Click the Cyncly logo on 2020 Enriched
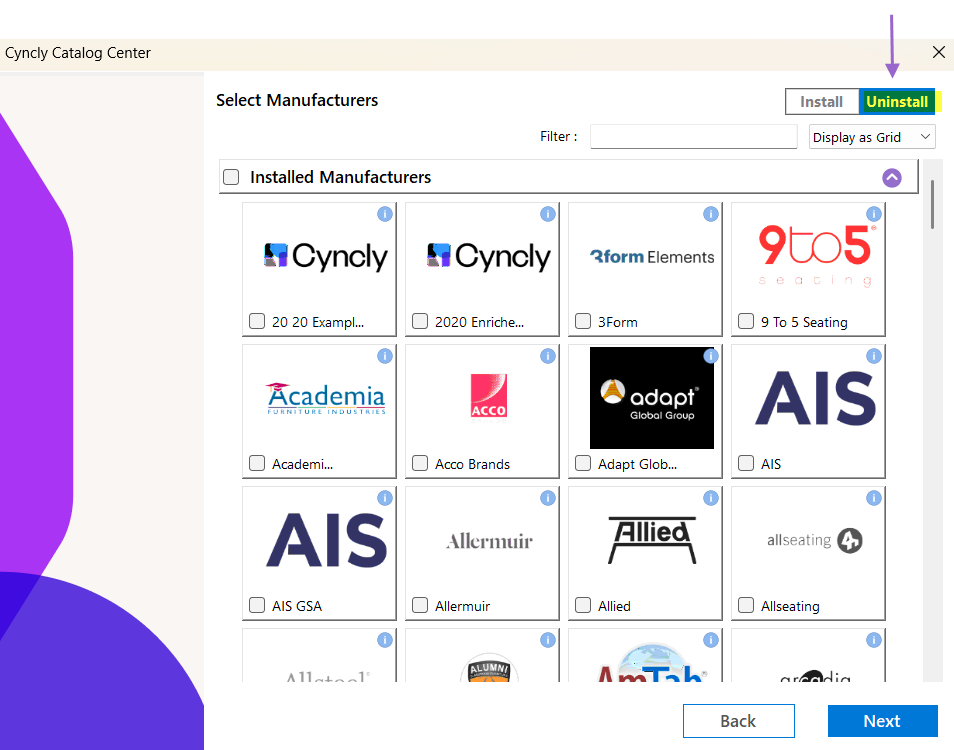 (489, 256)
